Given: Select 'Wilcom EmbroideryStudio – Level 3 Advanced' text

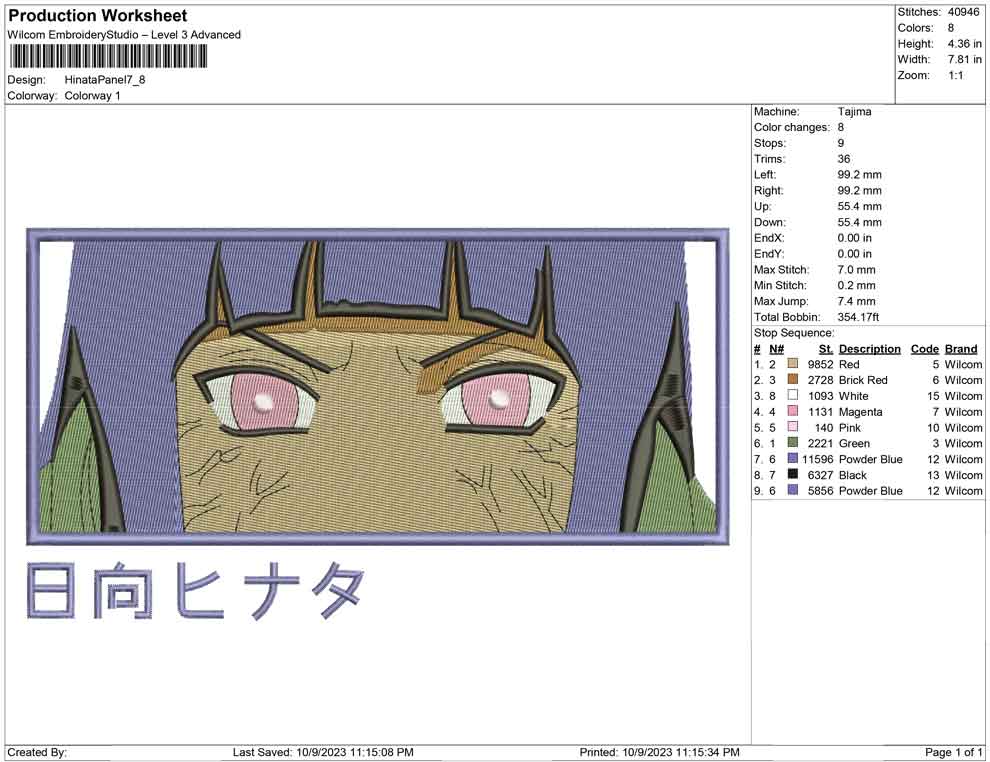Looking at the screenshot, I should click(x=124, y=35).
